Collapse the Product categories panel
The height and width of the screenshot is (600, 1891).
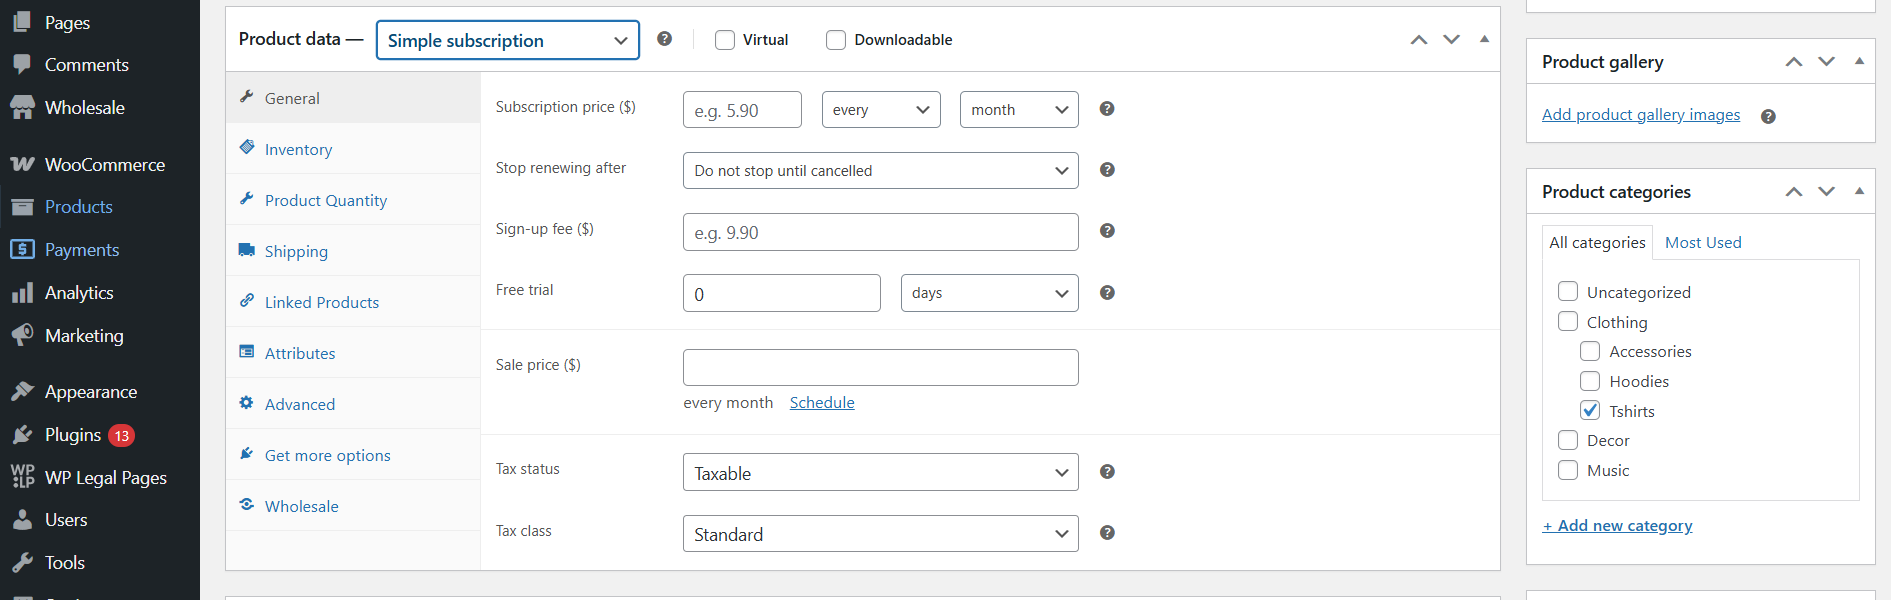tap(1860, 192)
